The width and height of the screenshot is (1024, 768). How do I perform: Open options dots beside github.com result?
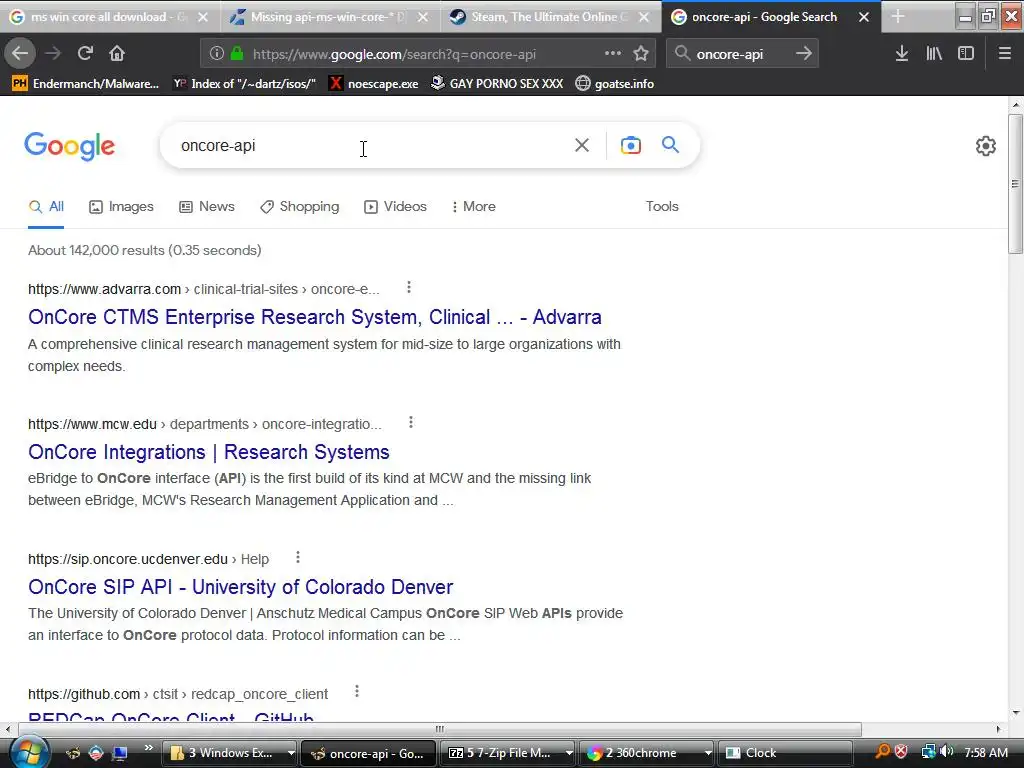pos(357,692)
